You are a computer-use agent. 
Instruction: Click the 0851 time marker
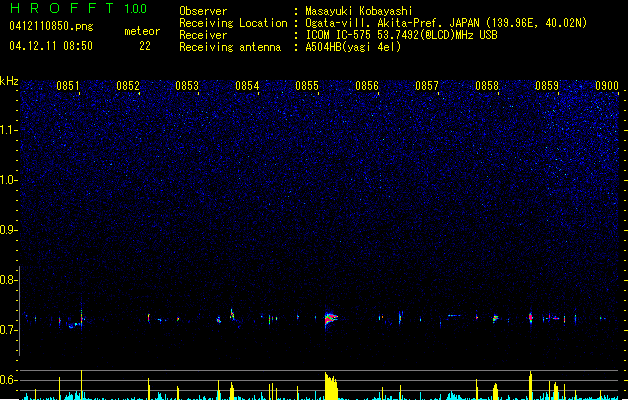(68, 86)
